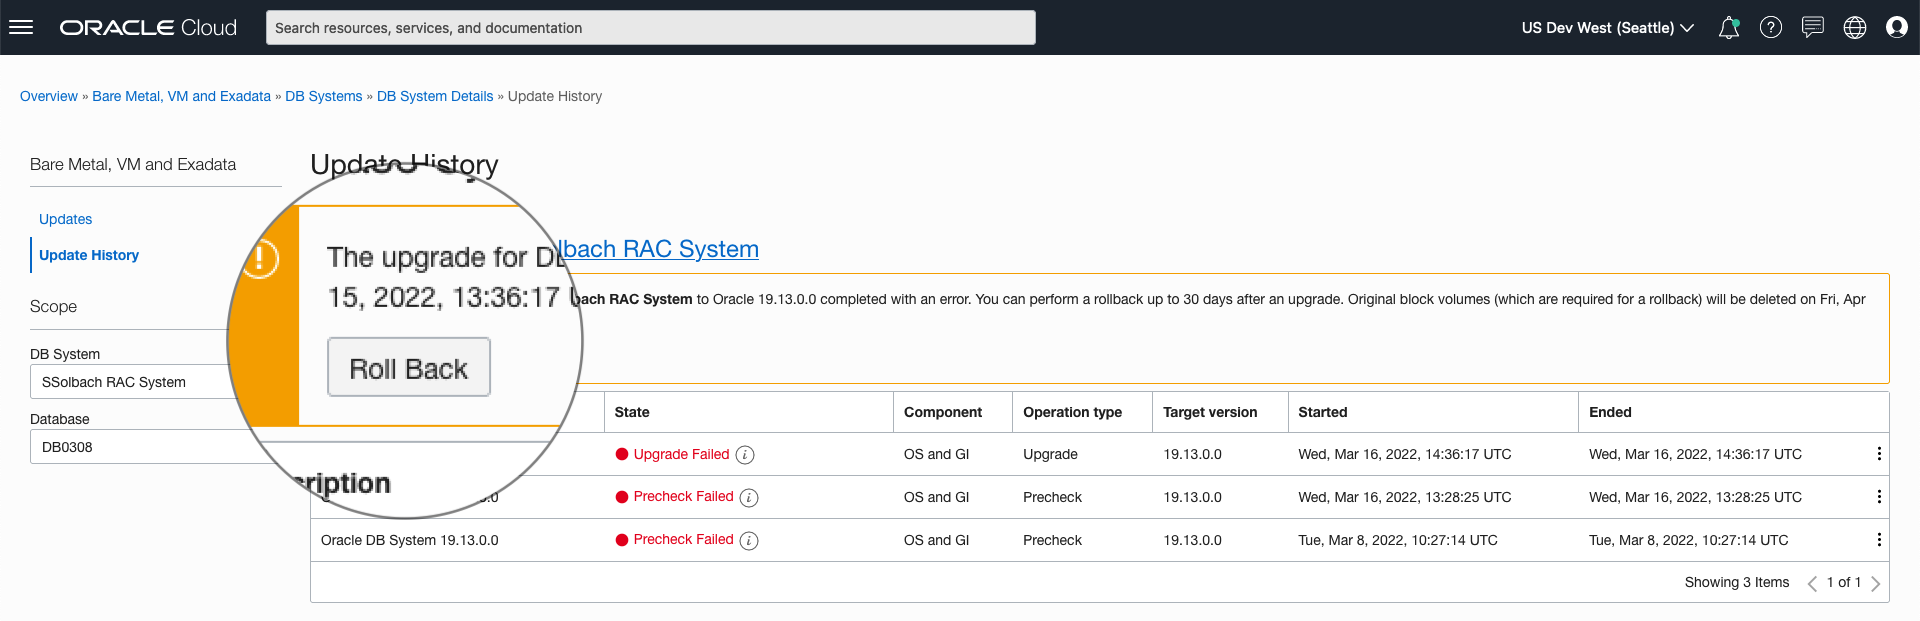
Task: Select Update History in sidebar
Action: pos(89,255)
